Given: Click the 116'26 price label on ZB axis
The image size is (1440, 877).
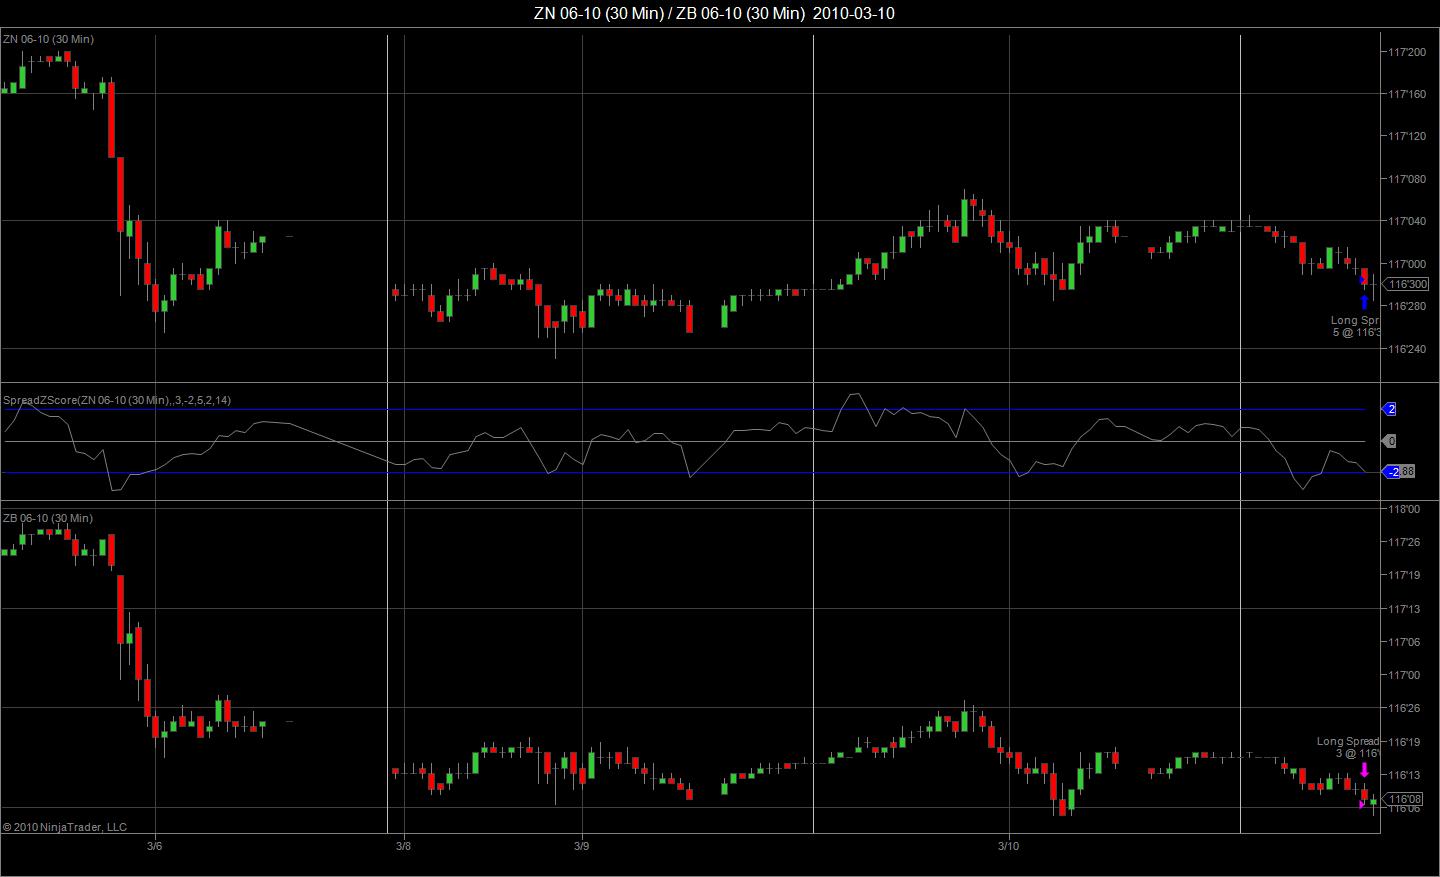Looking at the screenshot, I should (1404, 708).
